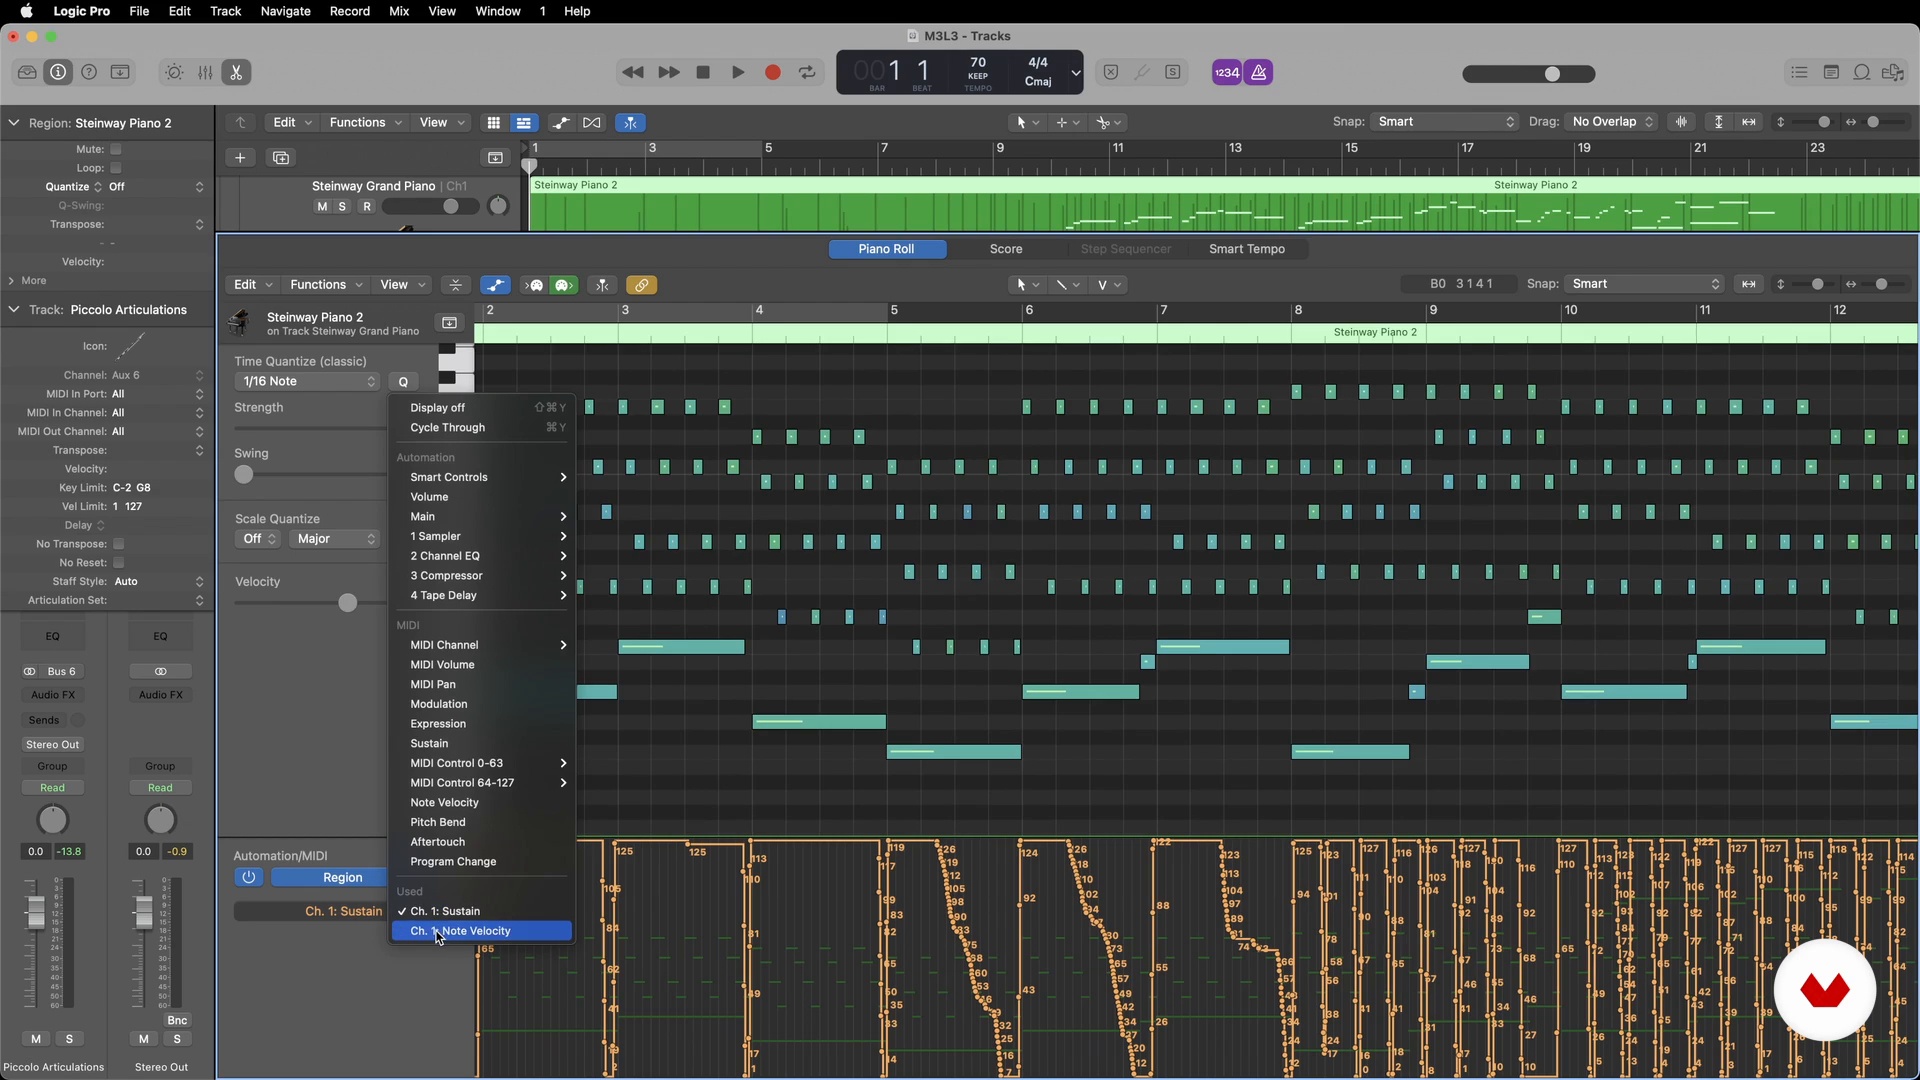This screenshot has width=1920, height=1080.
Task: Open the Scale Quantize Major dropdown
Action: click(x=334, y=538)
